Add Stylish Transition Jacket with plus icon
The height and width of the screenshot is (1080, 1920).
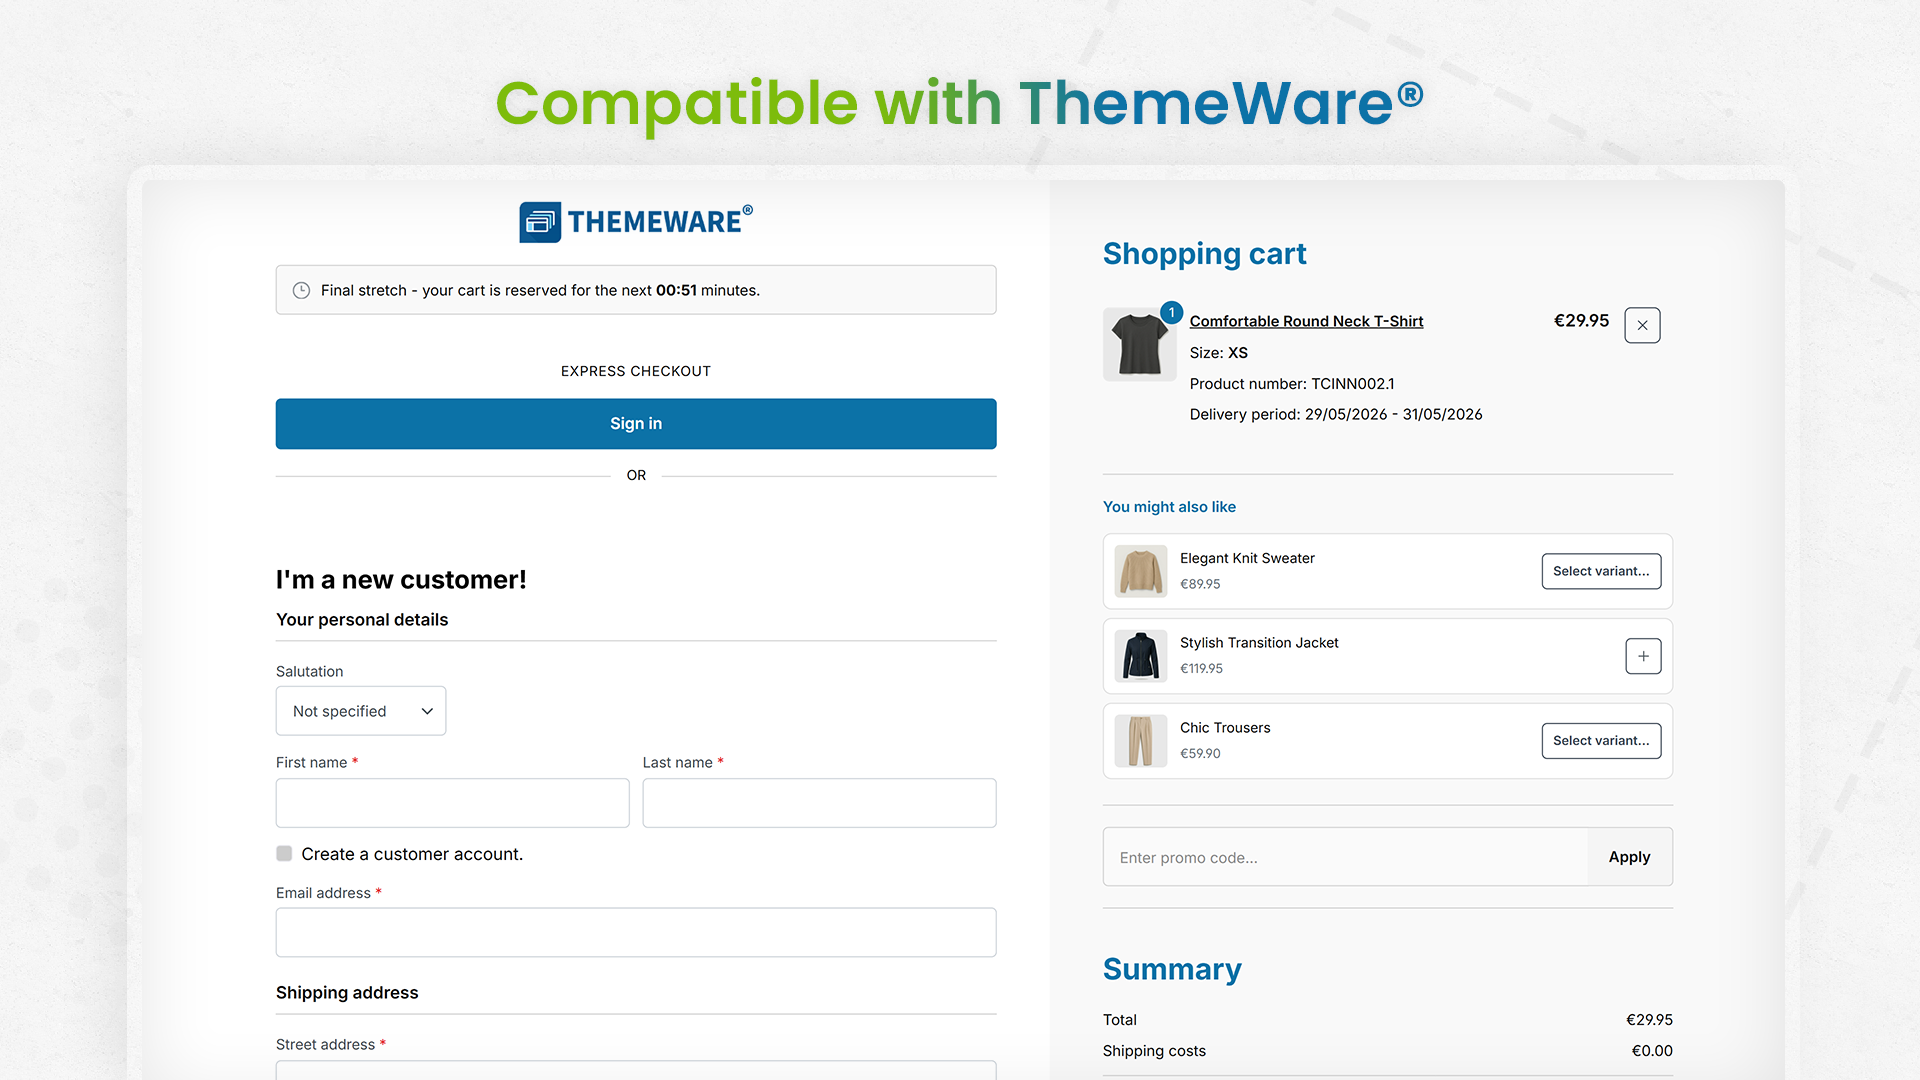1643,656
